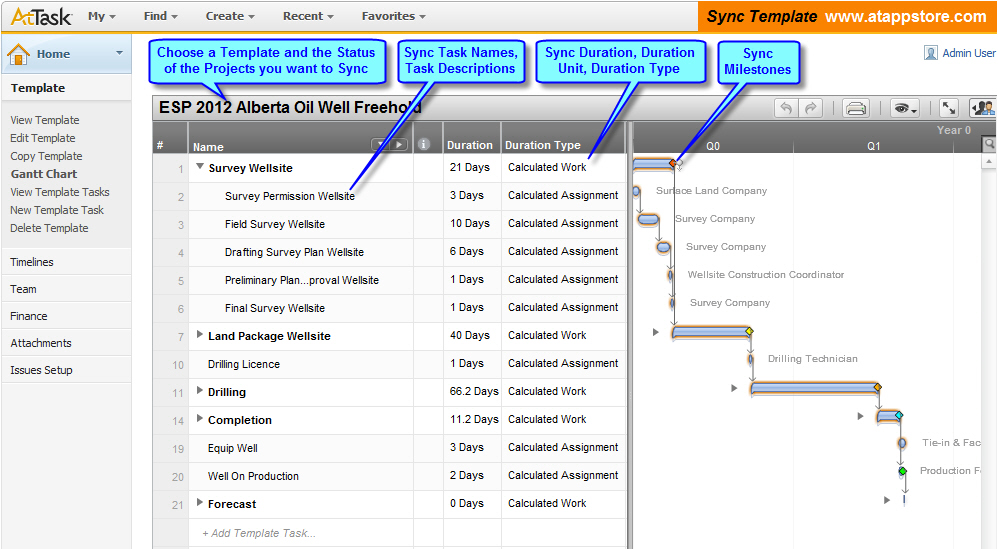The image size is (998, 549).
Task: Click the undo arrow in Gantt toolbar
Action: coord(786,108)
